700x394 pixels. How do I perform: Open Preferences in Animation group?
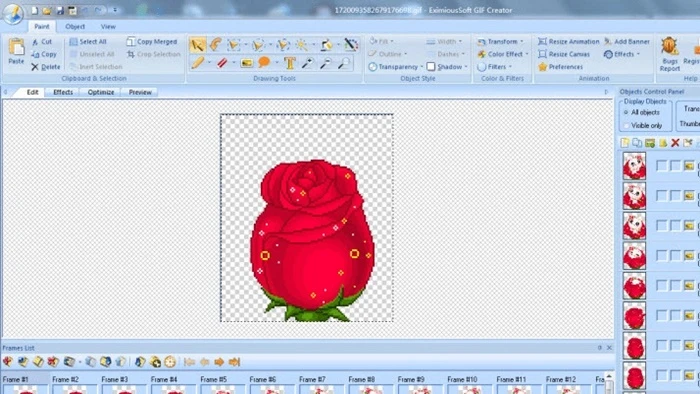(x=561, y=66)
